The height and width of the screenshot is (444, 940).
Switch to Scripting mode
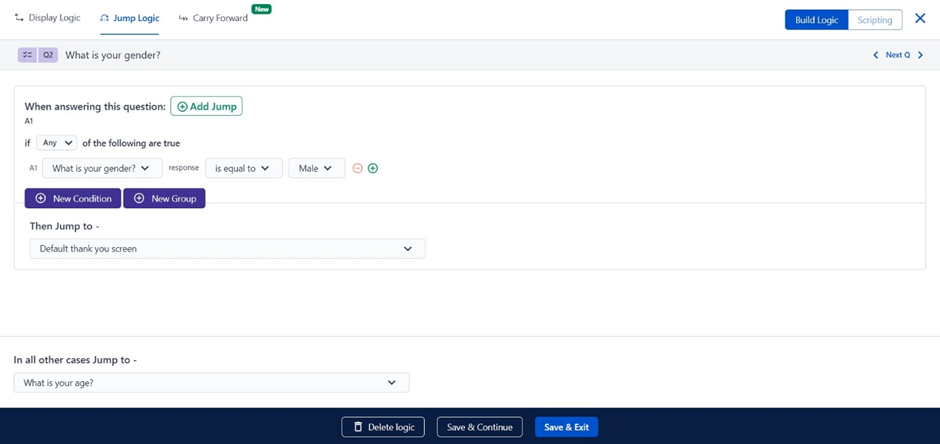[x=874, y=20]
